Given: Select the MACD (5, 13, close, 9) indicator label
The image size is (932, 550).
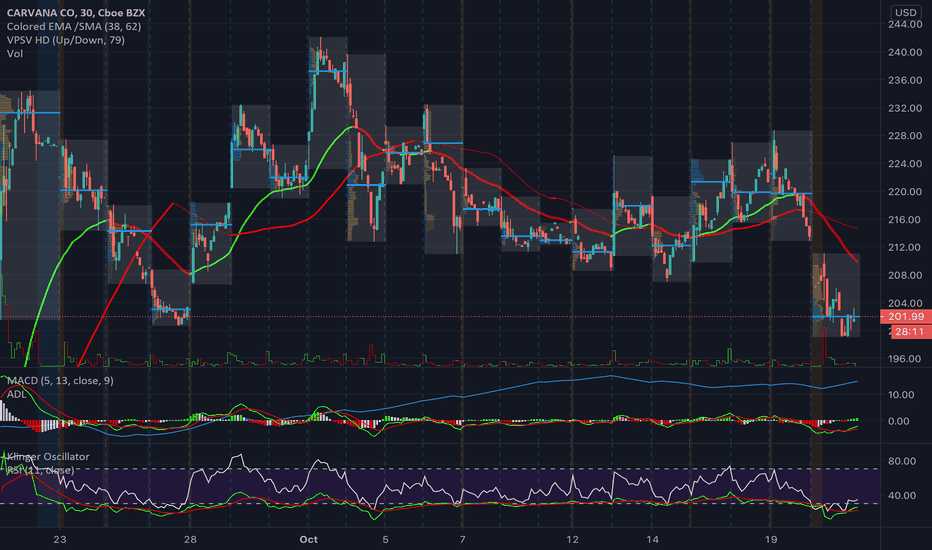Looking at the screenshot, I should (60, 381).
